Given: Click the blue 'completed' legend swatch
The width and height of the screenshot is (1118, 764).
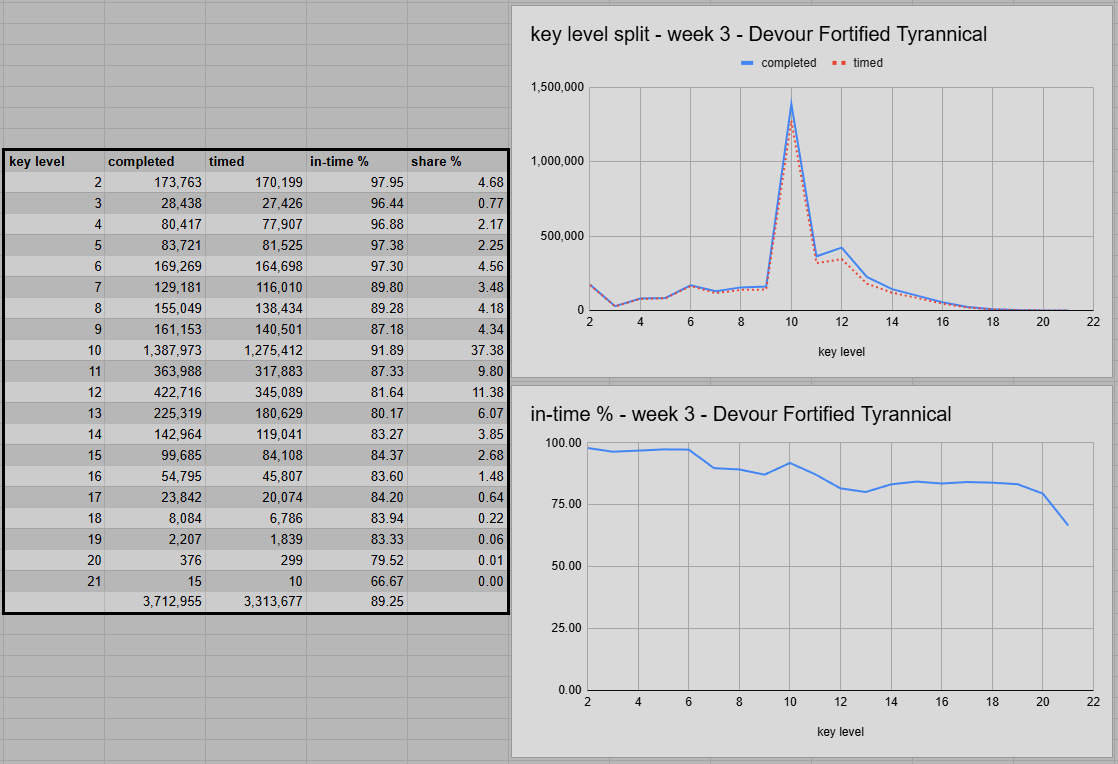Looking at the screenshot, I should coord(748,63).
